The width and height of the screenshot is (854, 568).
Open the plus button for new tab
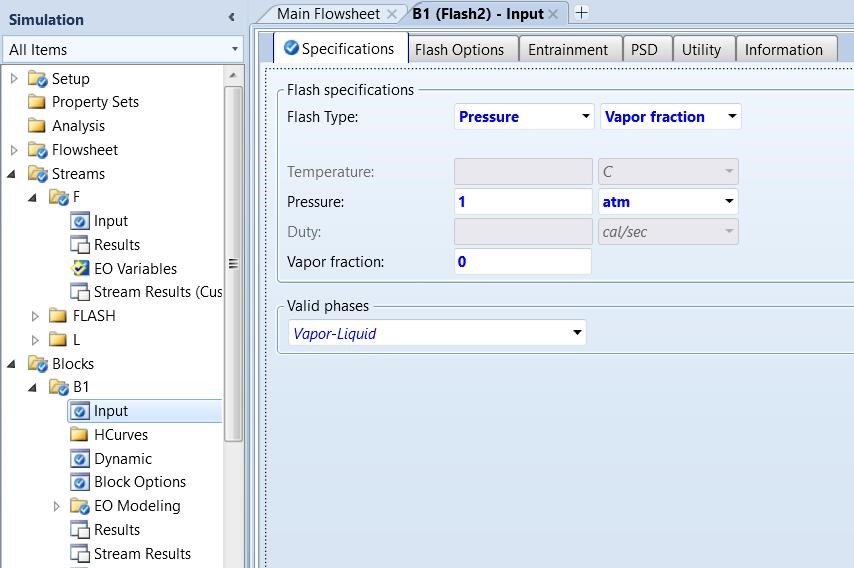click(581, 13)
